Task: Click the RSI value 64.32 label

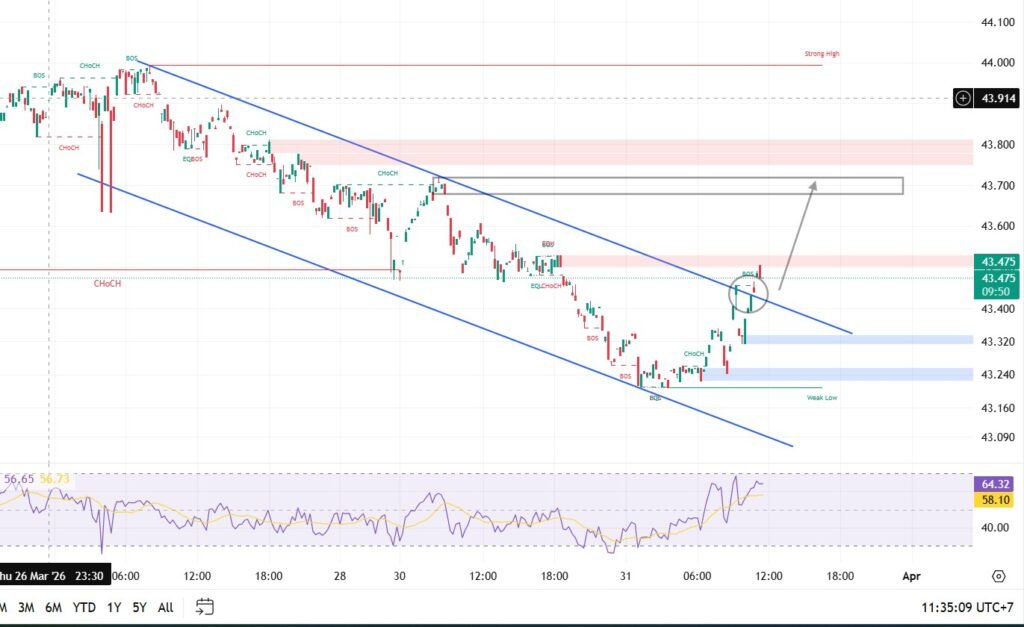Action: coord(994,482)
